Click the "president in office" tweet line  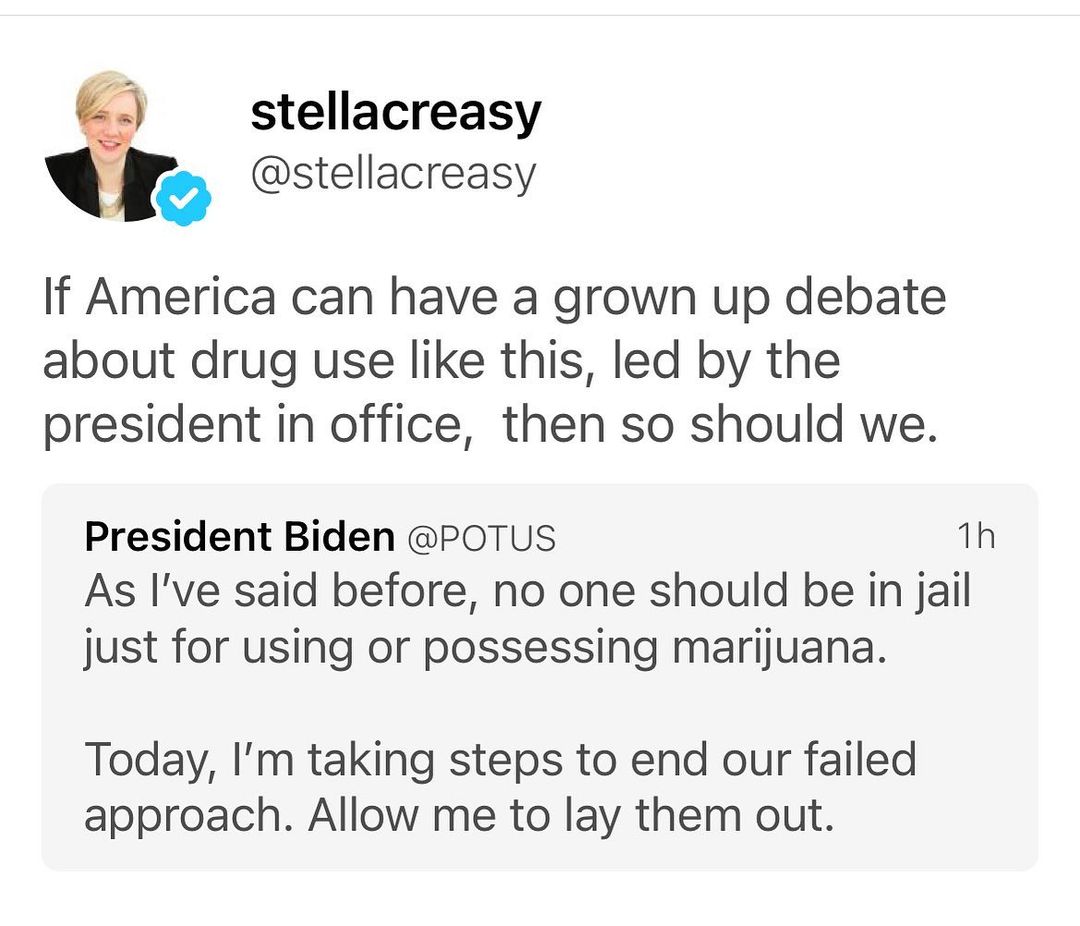point(491,423)
